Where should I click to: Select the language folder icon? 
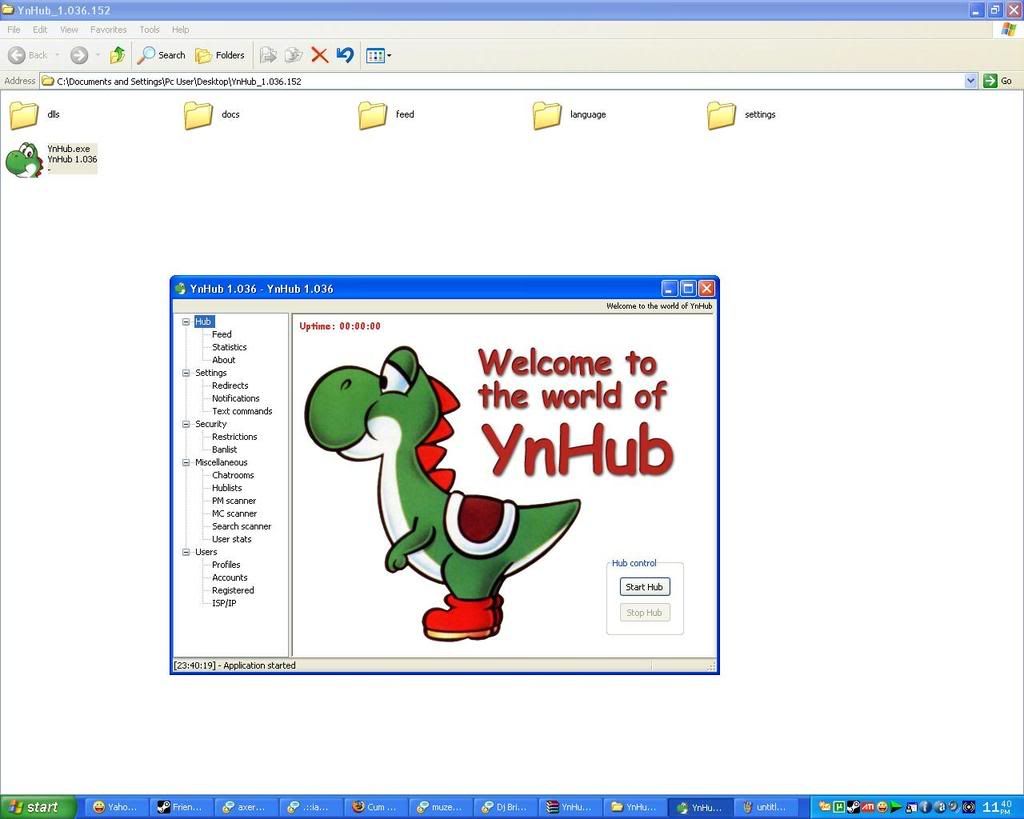tap(547, 115)
